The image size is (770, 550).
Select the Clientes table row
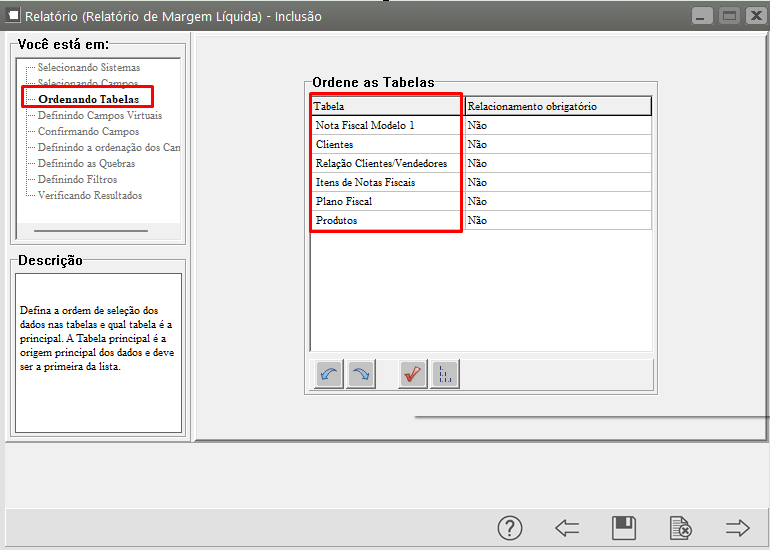(x=386, y=144)
